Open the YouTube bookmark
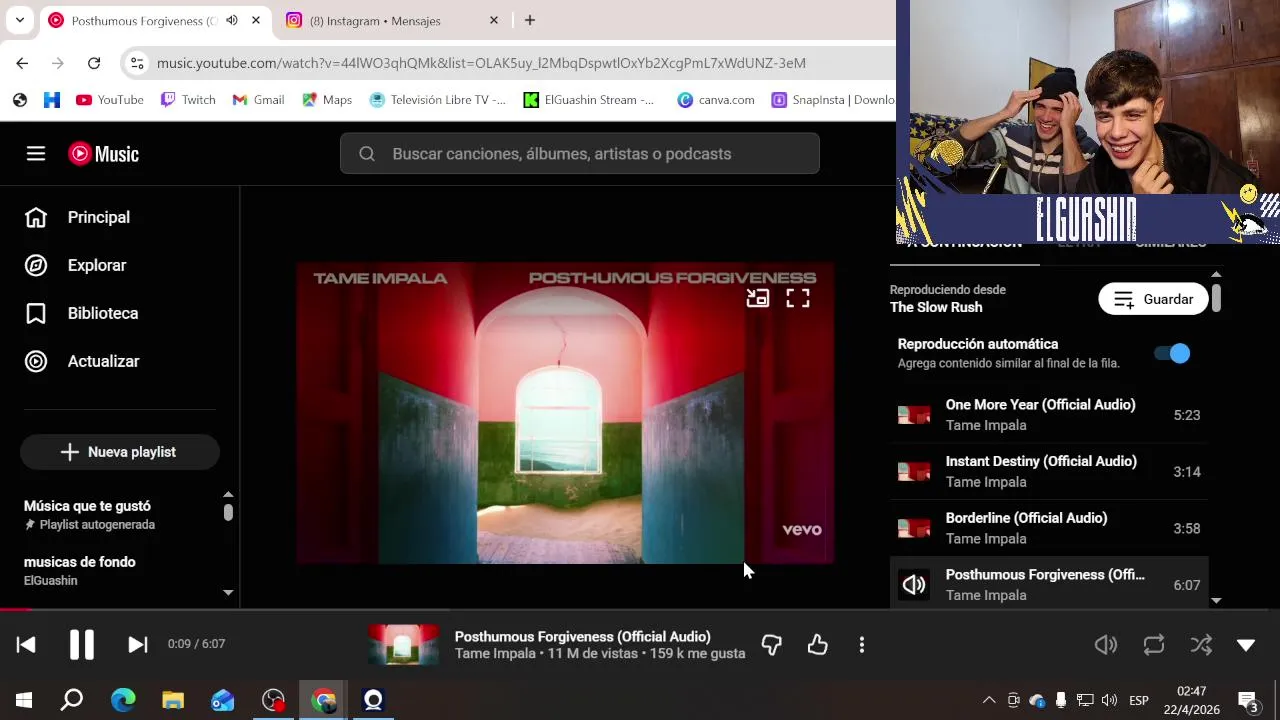Screen dimensions: 1280x720 [110, 100]
